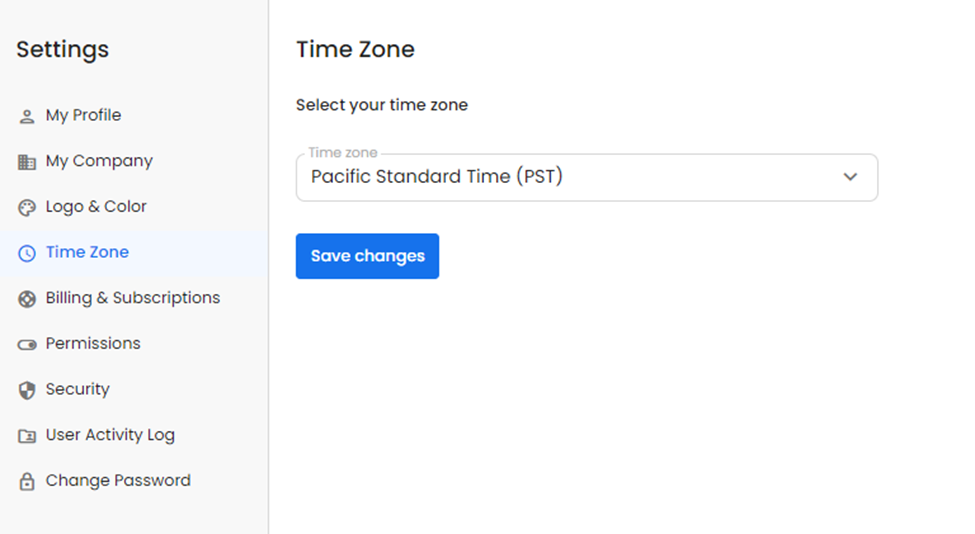
Task: Go to My Company settings
Action: coord(99,161)
